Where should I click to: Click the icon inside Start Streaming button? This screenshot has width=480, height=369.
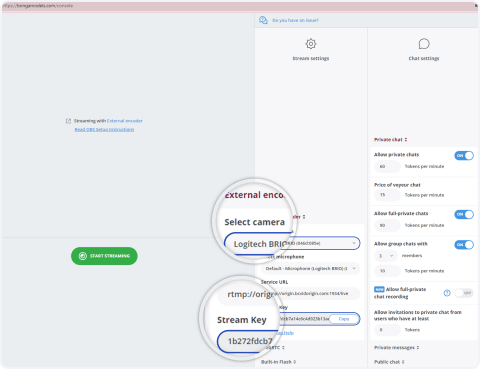pyautogui.click(x=82, y=256)
